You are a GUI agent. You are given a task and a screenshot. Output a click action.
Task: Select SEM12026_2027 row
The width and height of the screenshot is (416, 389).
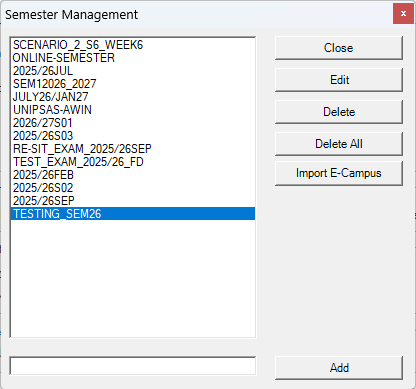(133, 84)
